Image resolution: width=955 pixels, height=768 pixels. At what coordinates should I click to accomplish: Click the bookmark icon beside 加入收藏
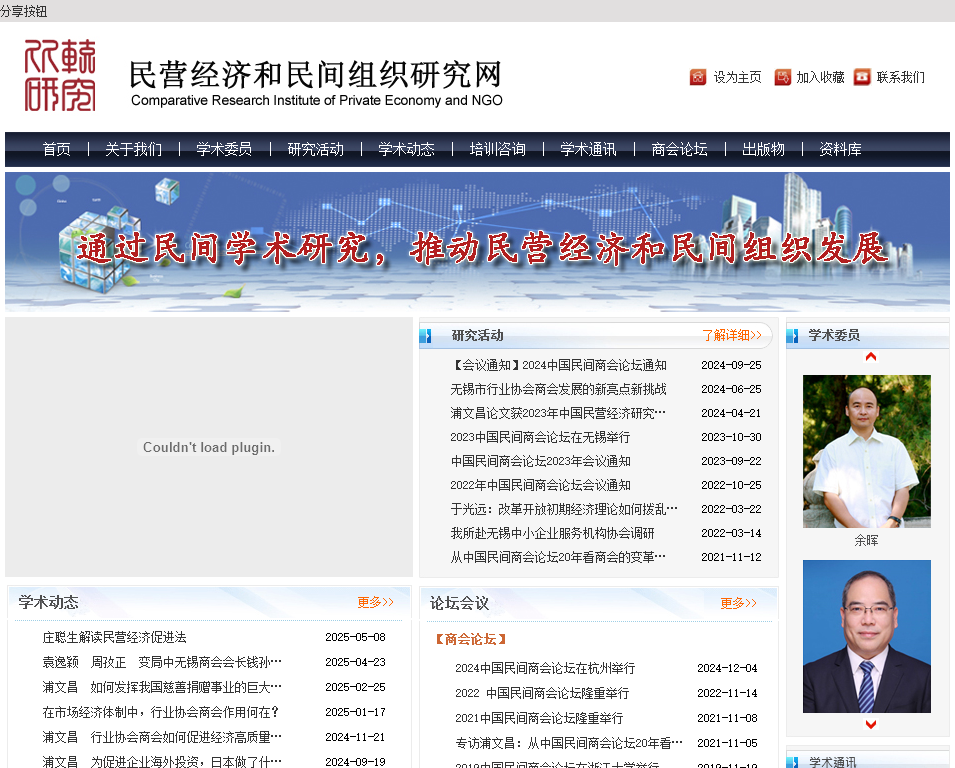pos(782,77)
